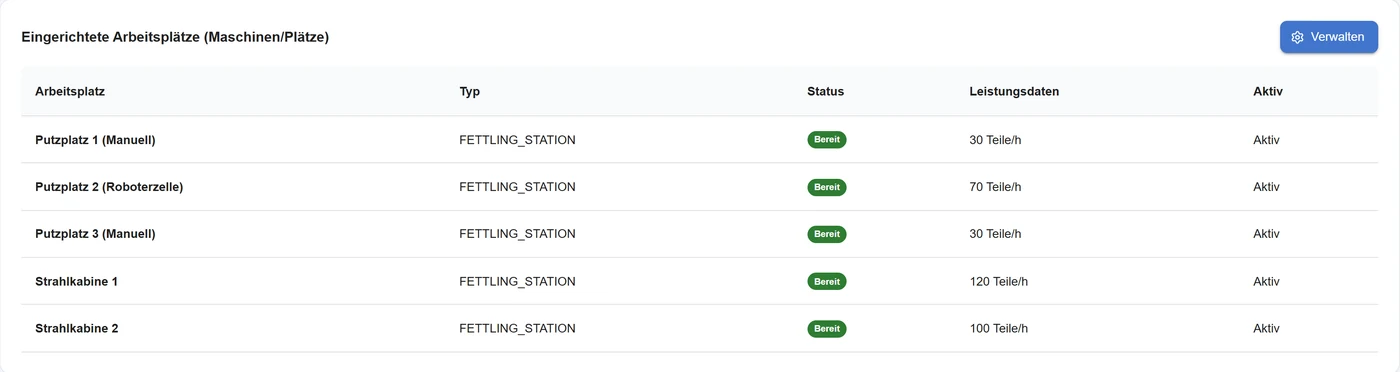Click FETTLING_STATION type of Strahlkabine 1

(x=517, y=281)
